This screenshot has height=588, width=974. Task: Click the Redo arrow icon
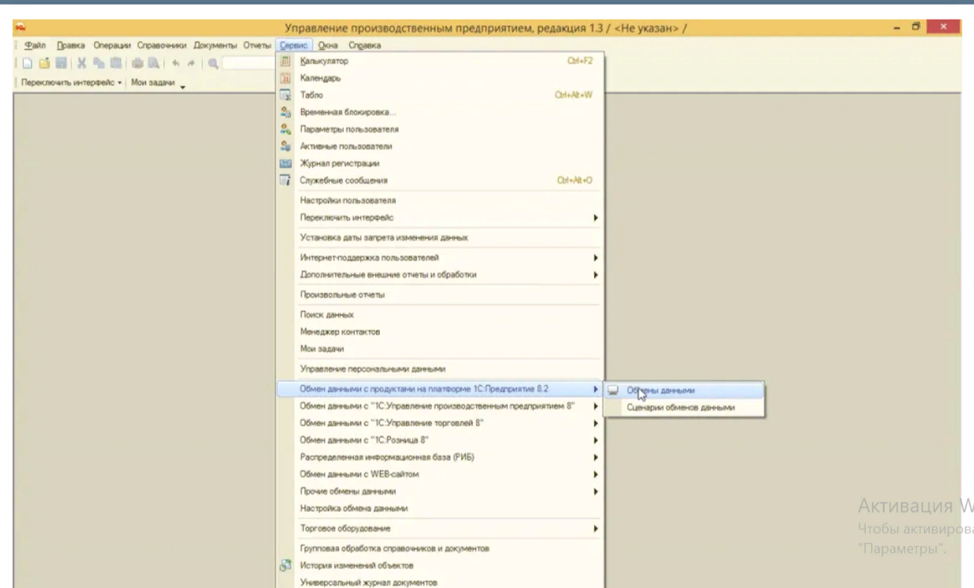pos(191,63)
